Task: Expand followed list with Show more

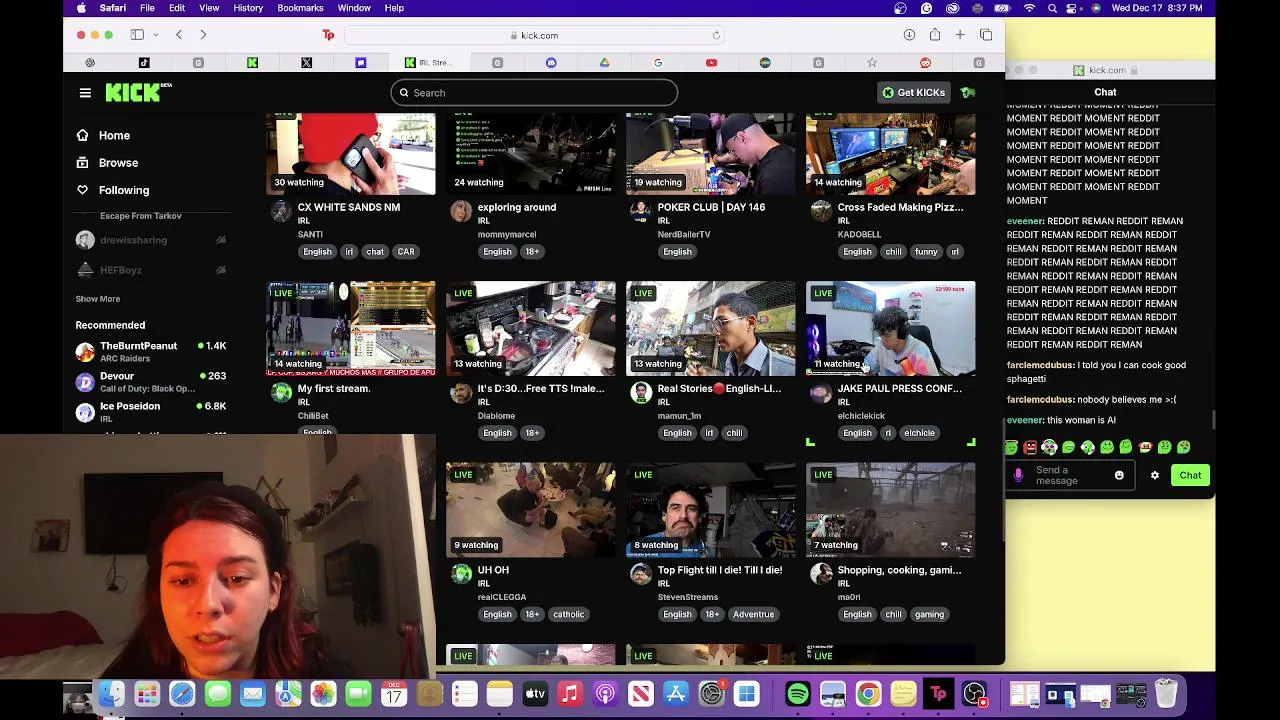Action: (98, 299)
